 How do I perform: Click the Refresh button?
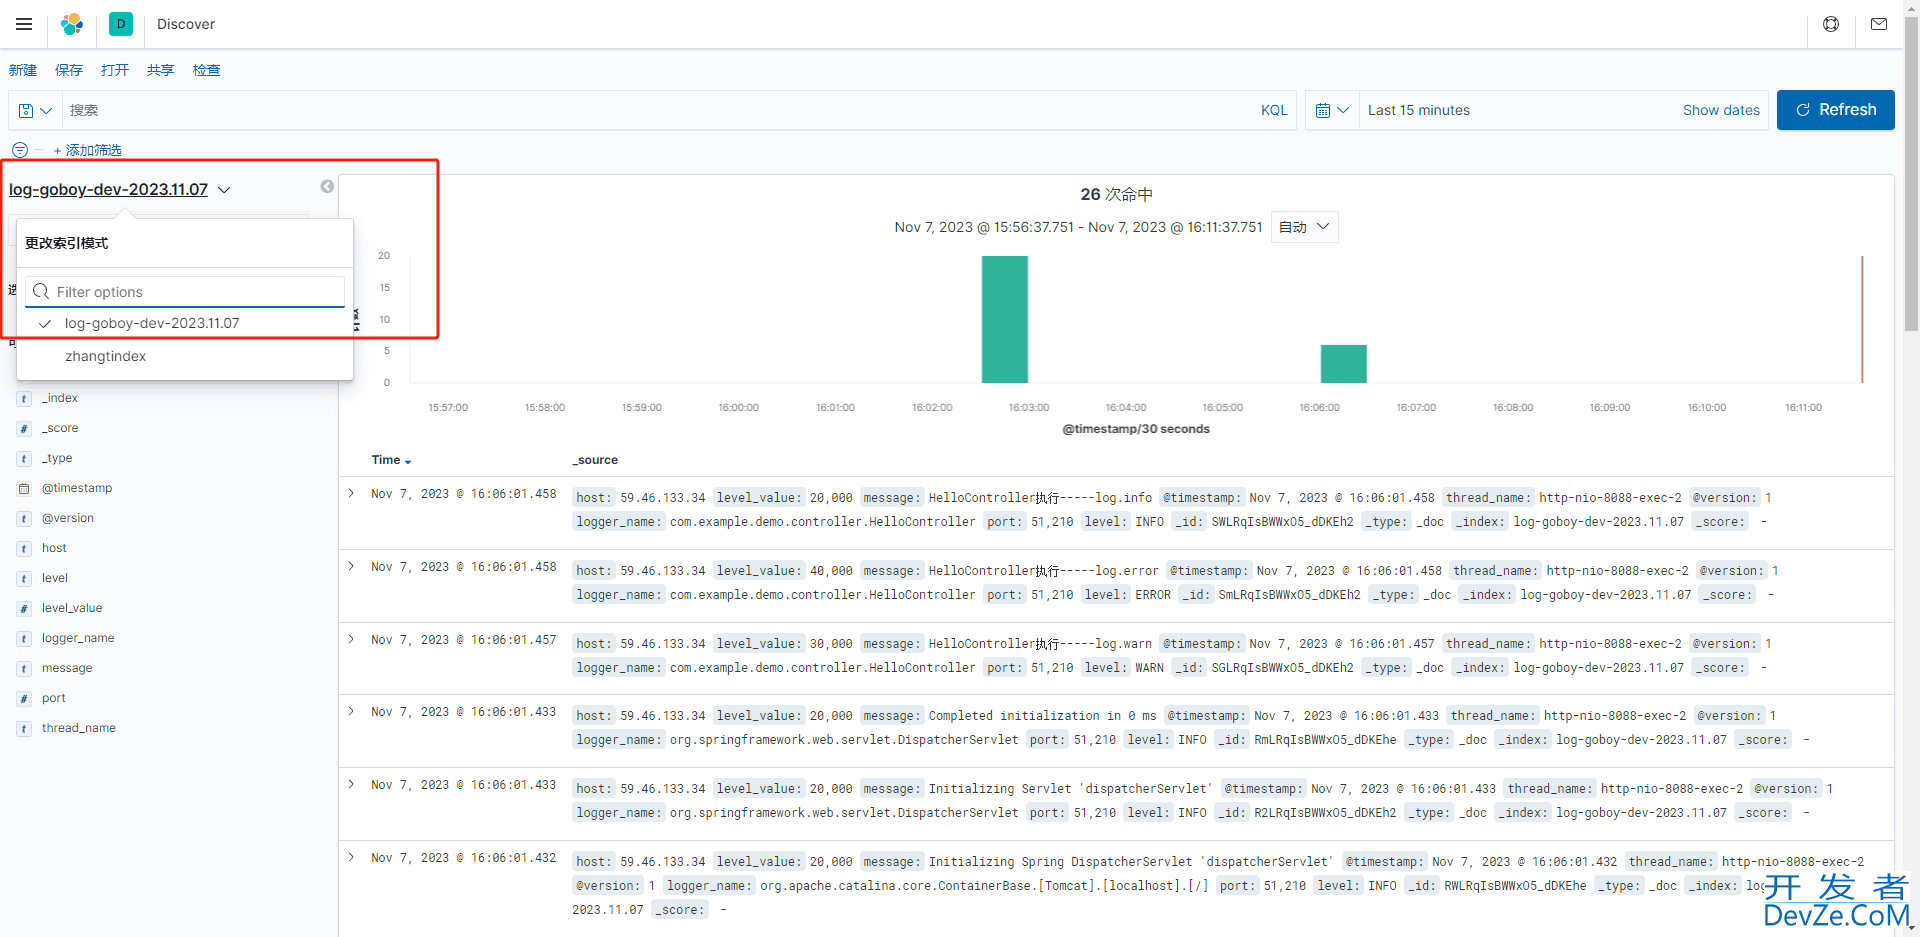coord(1835,110)
